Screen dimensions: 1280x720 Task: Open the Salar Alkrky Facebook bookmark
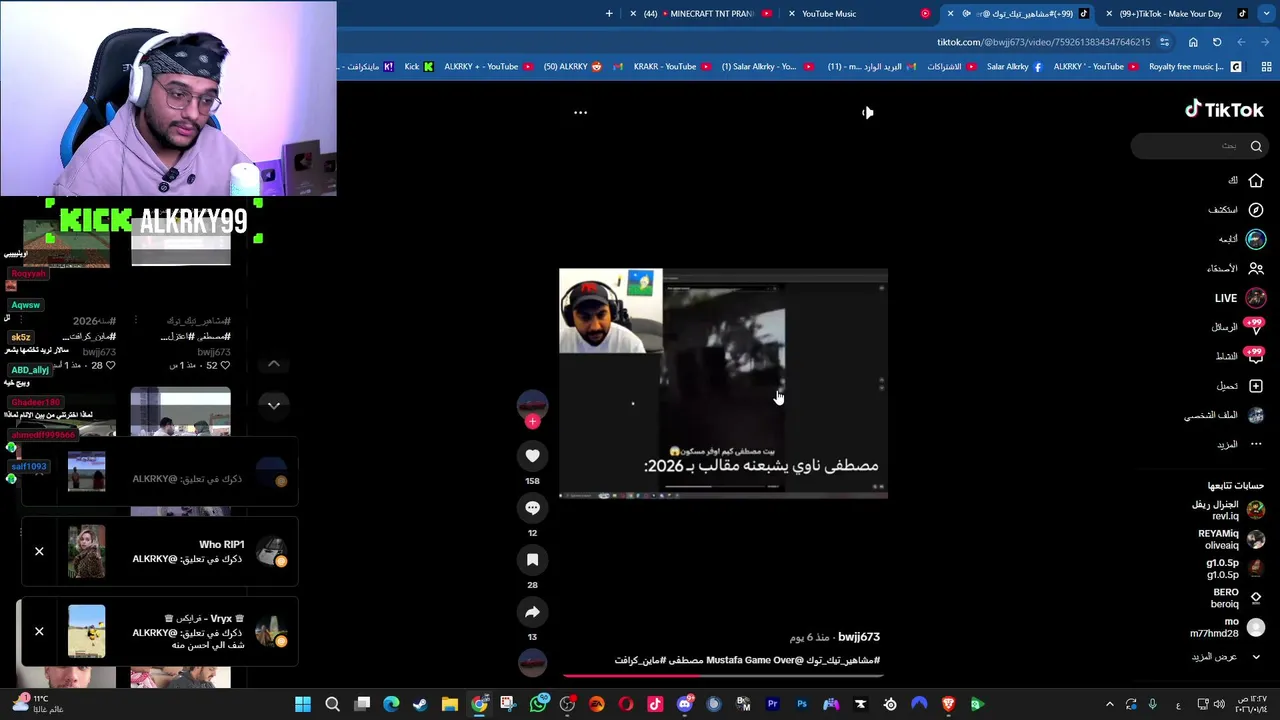[x=1014, y=67]
